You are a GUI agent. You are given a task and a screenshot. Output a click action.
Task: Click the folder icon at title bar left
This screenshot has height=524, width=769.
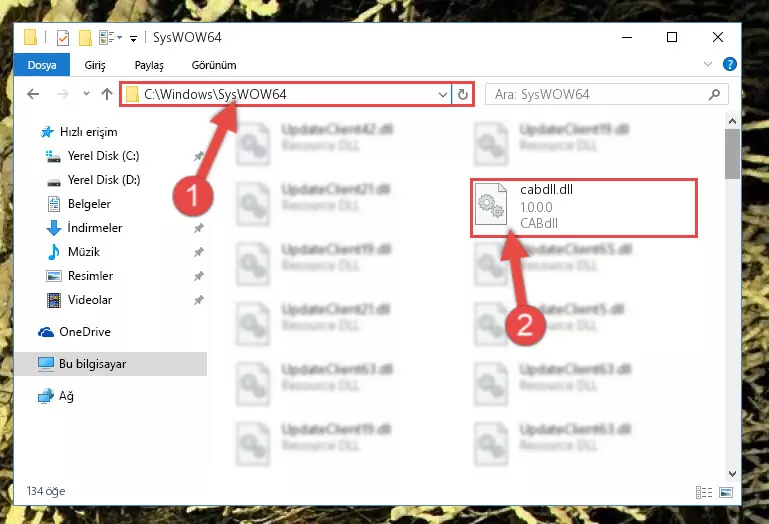30,37
